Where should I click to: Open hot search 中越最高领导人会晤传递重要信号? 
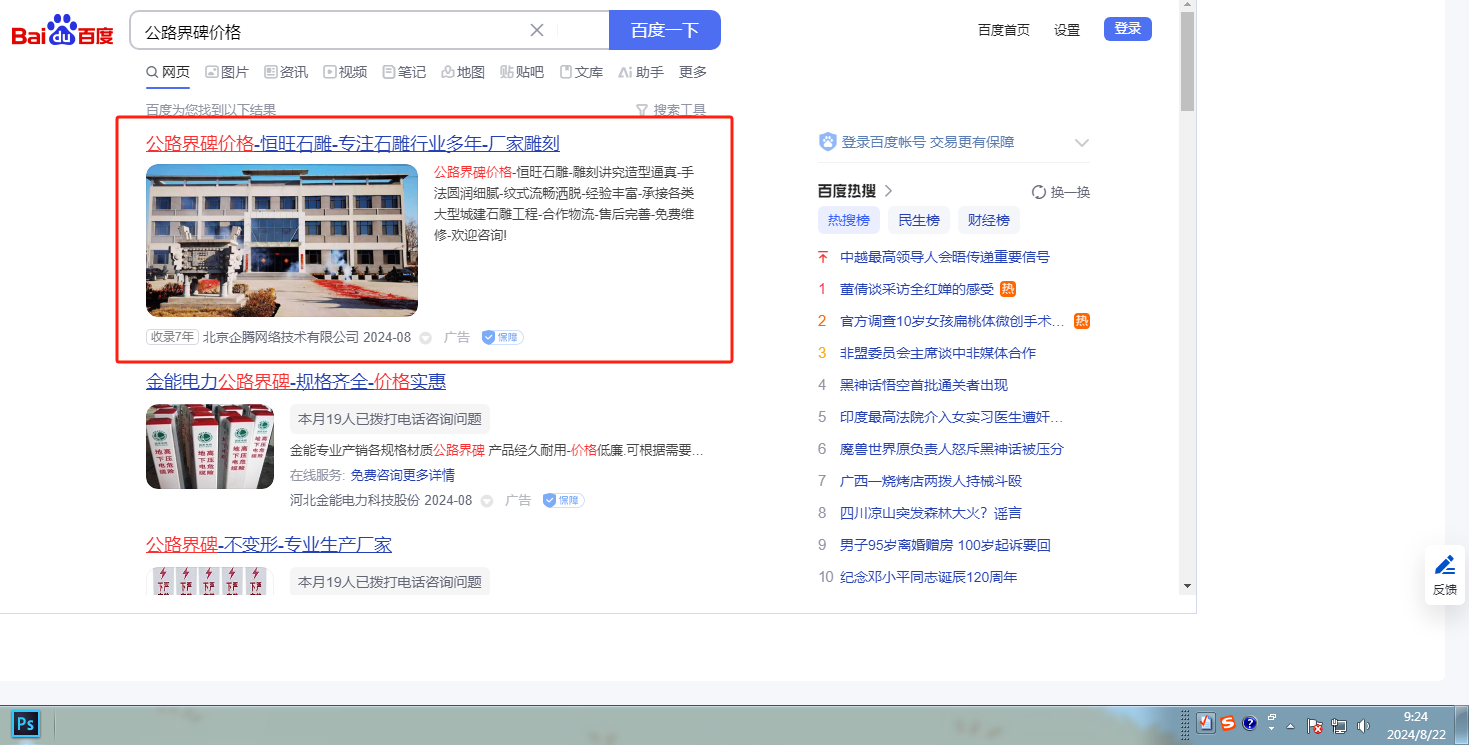click(x=945, y=257)
